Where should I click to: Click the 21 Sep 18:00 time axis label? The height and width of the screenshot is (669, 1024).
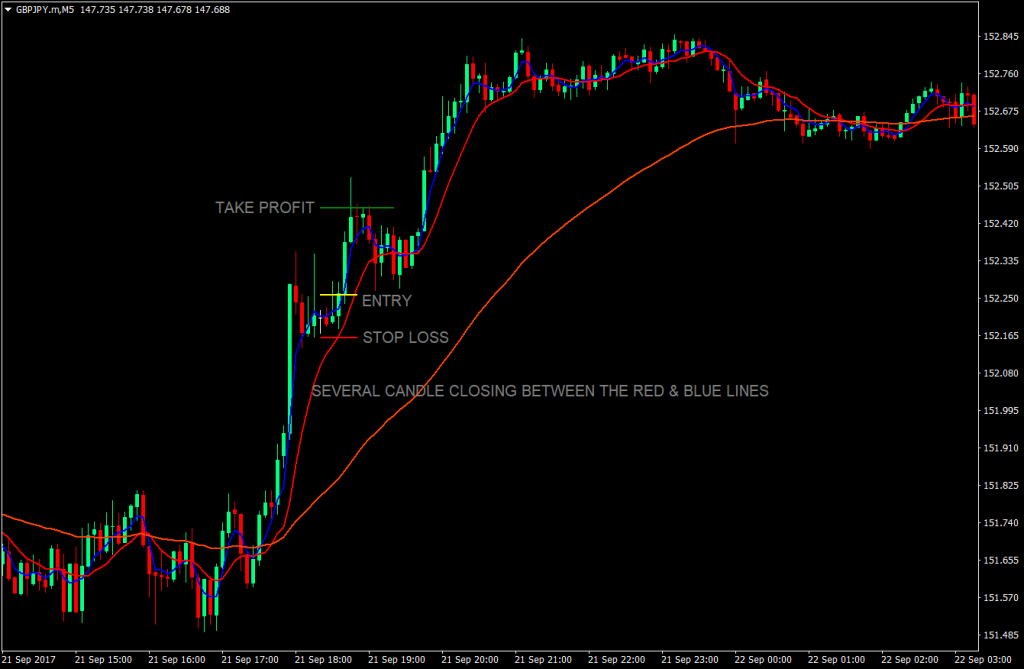coord(323,660)
